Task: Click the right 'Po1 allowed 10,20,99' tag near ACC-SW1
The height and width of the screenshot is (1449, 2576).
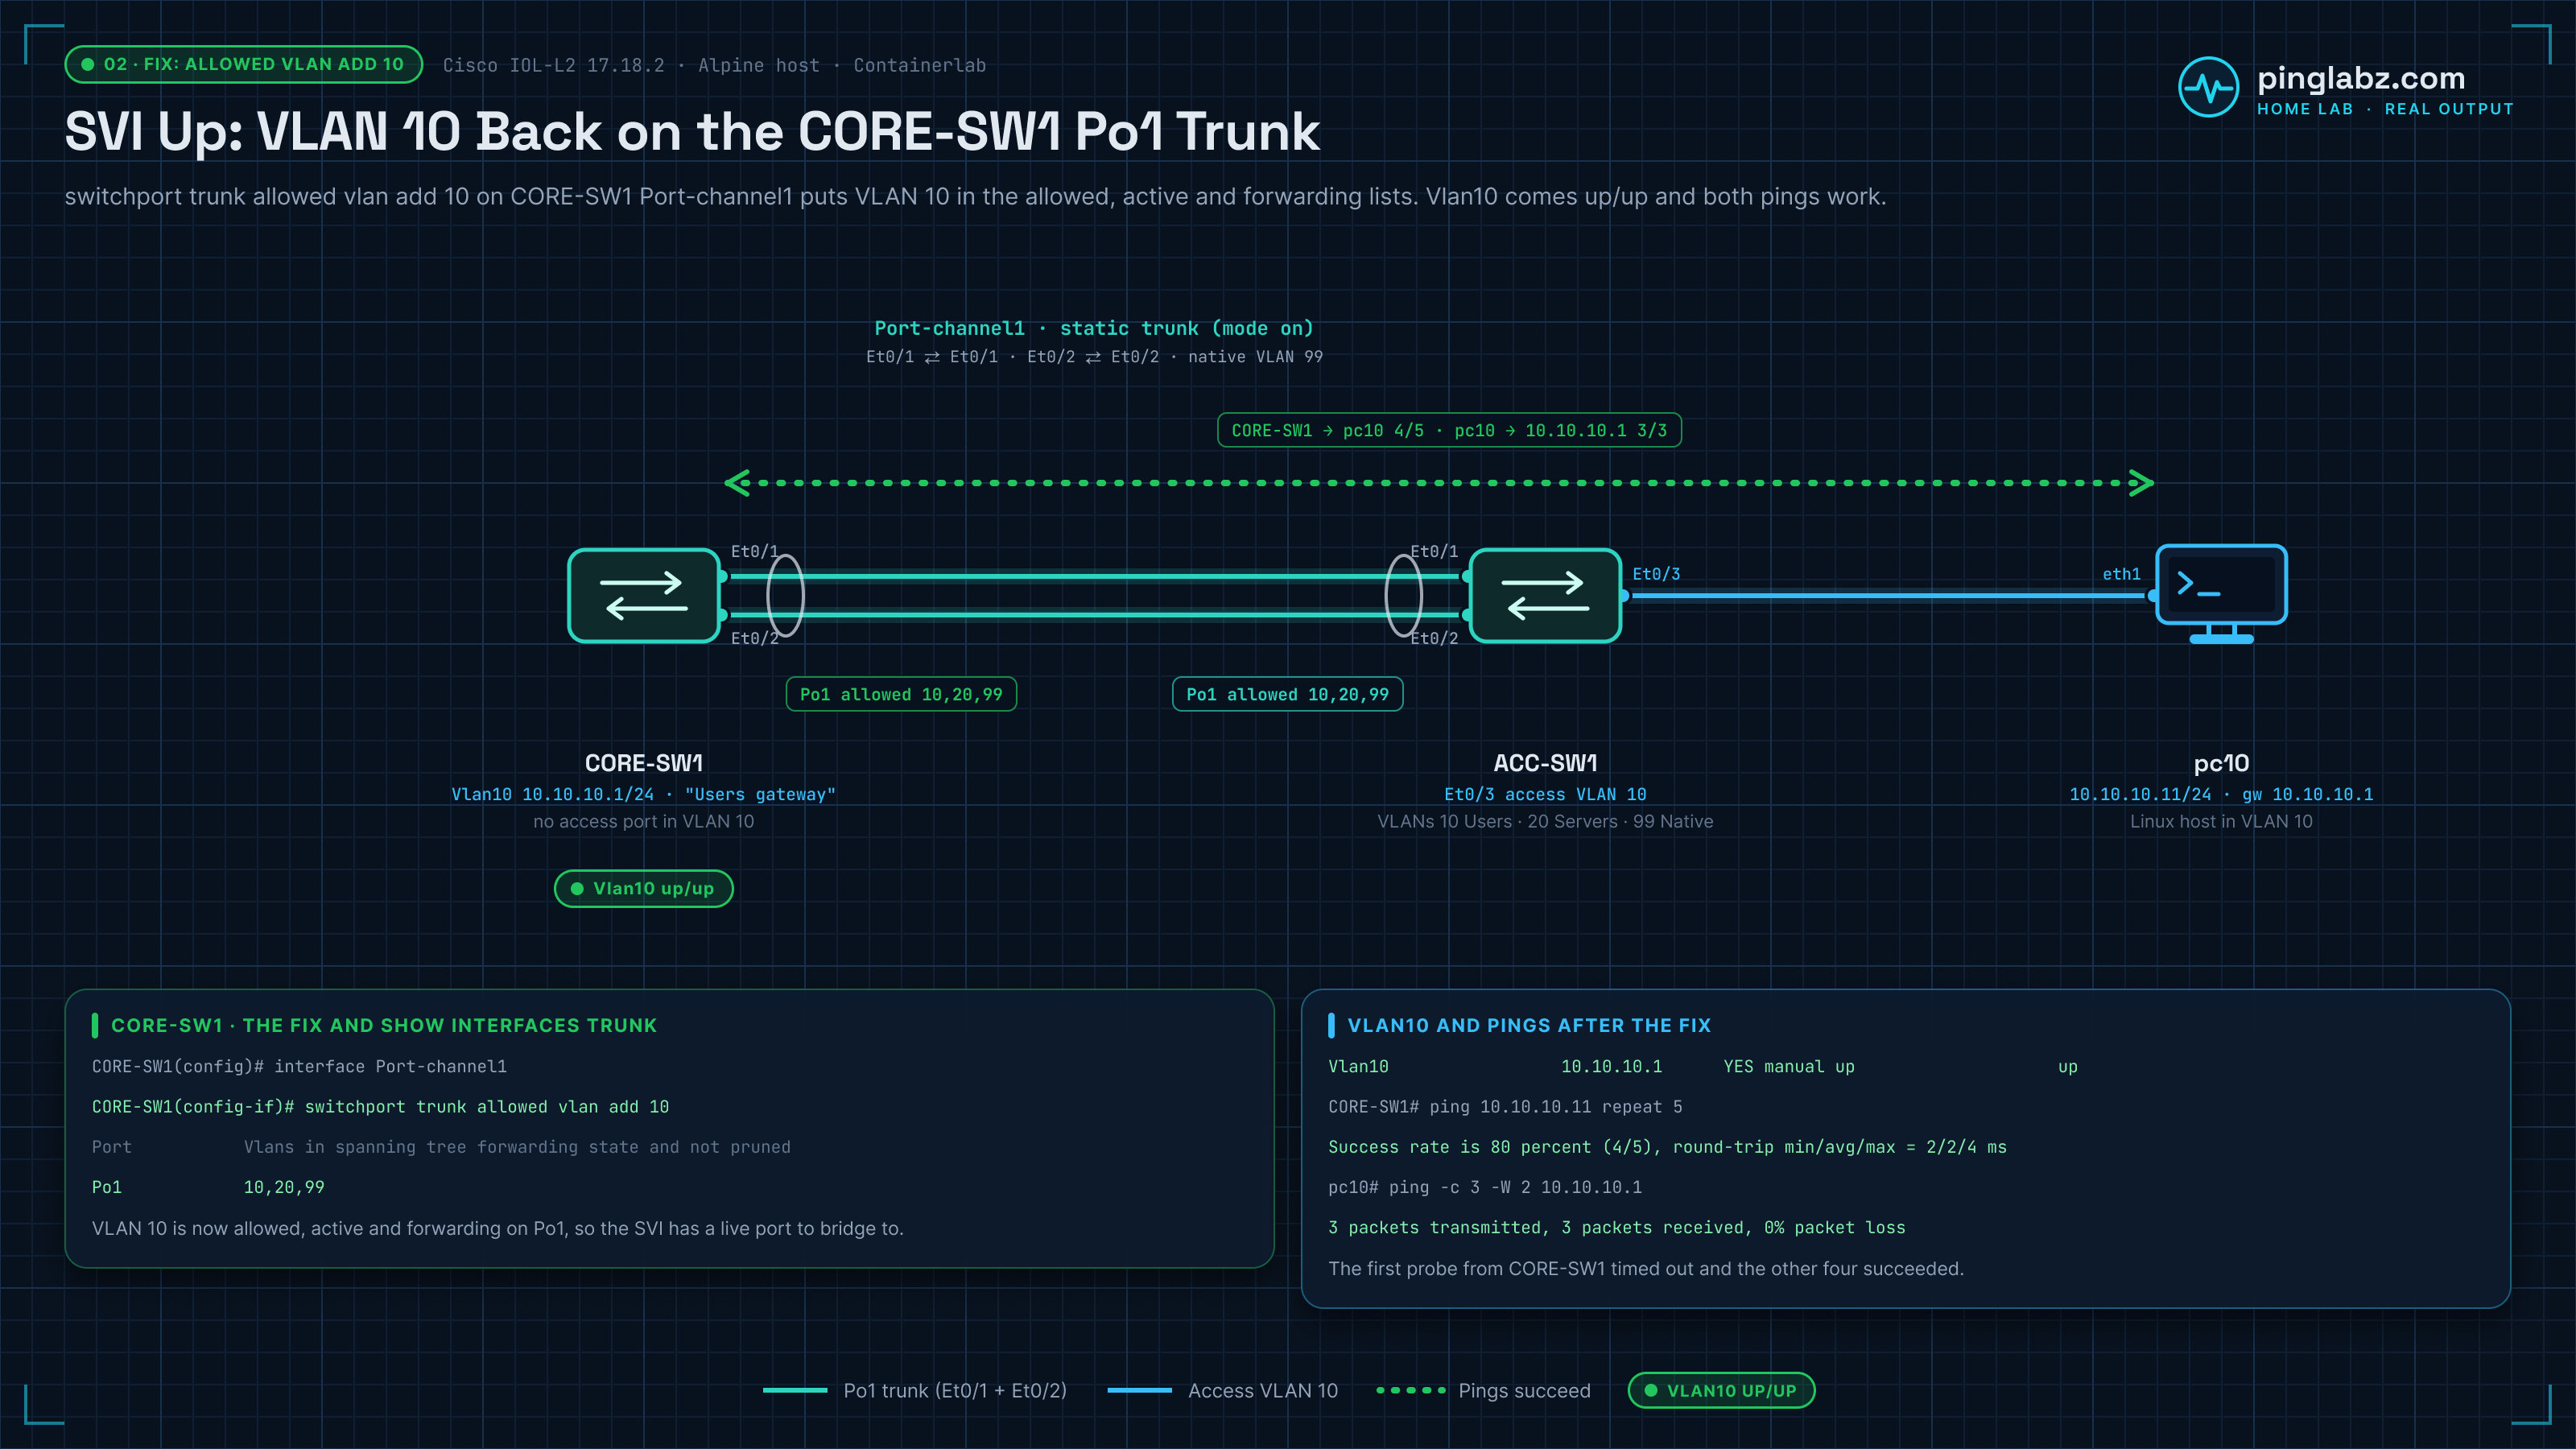Action: click(x=1287, y=694)
